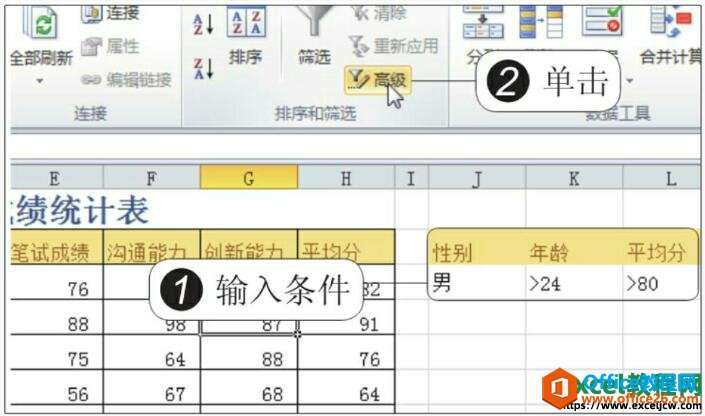Select column I header
705x416 pixels.
coord(411,178)
